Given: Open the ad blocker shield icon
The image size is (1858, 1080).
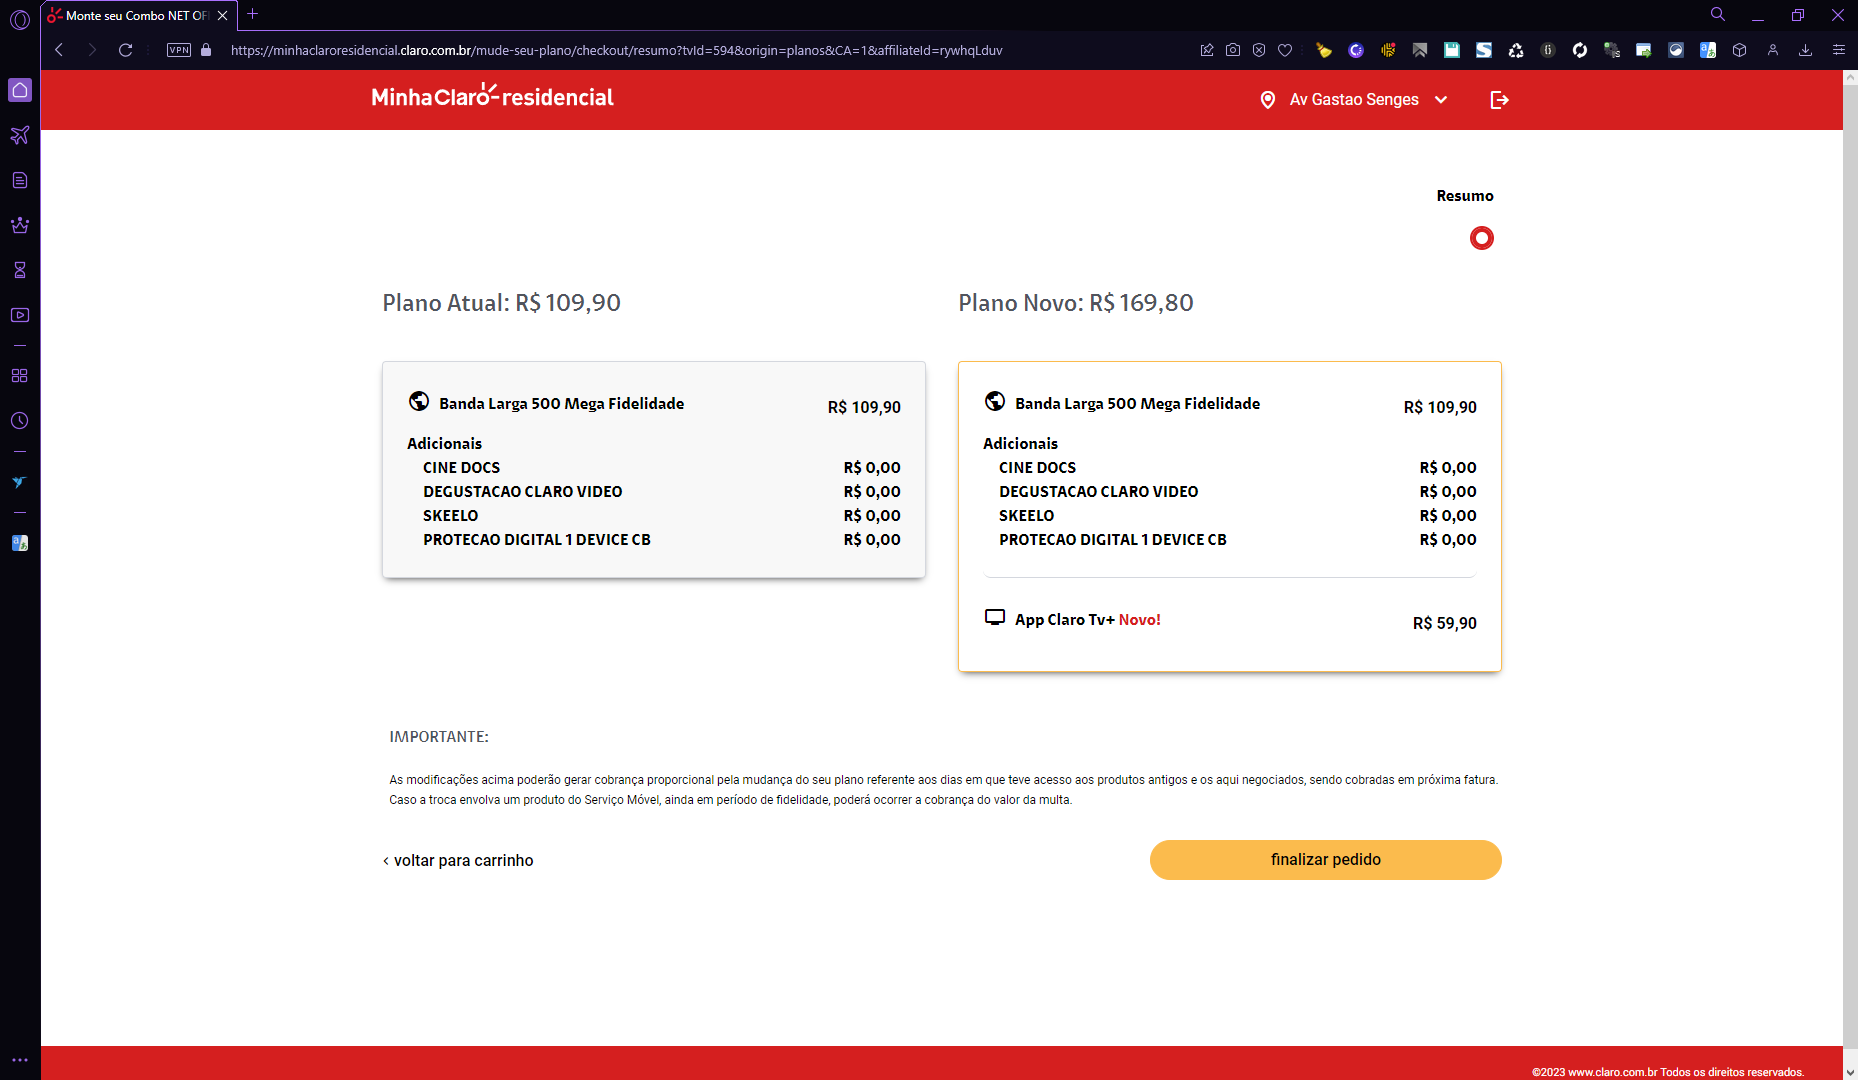Looking at the screenshot, I should point(1259,50).
